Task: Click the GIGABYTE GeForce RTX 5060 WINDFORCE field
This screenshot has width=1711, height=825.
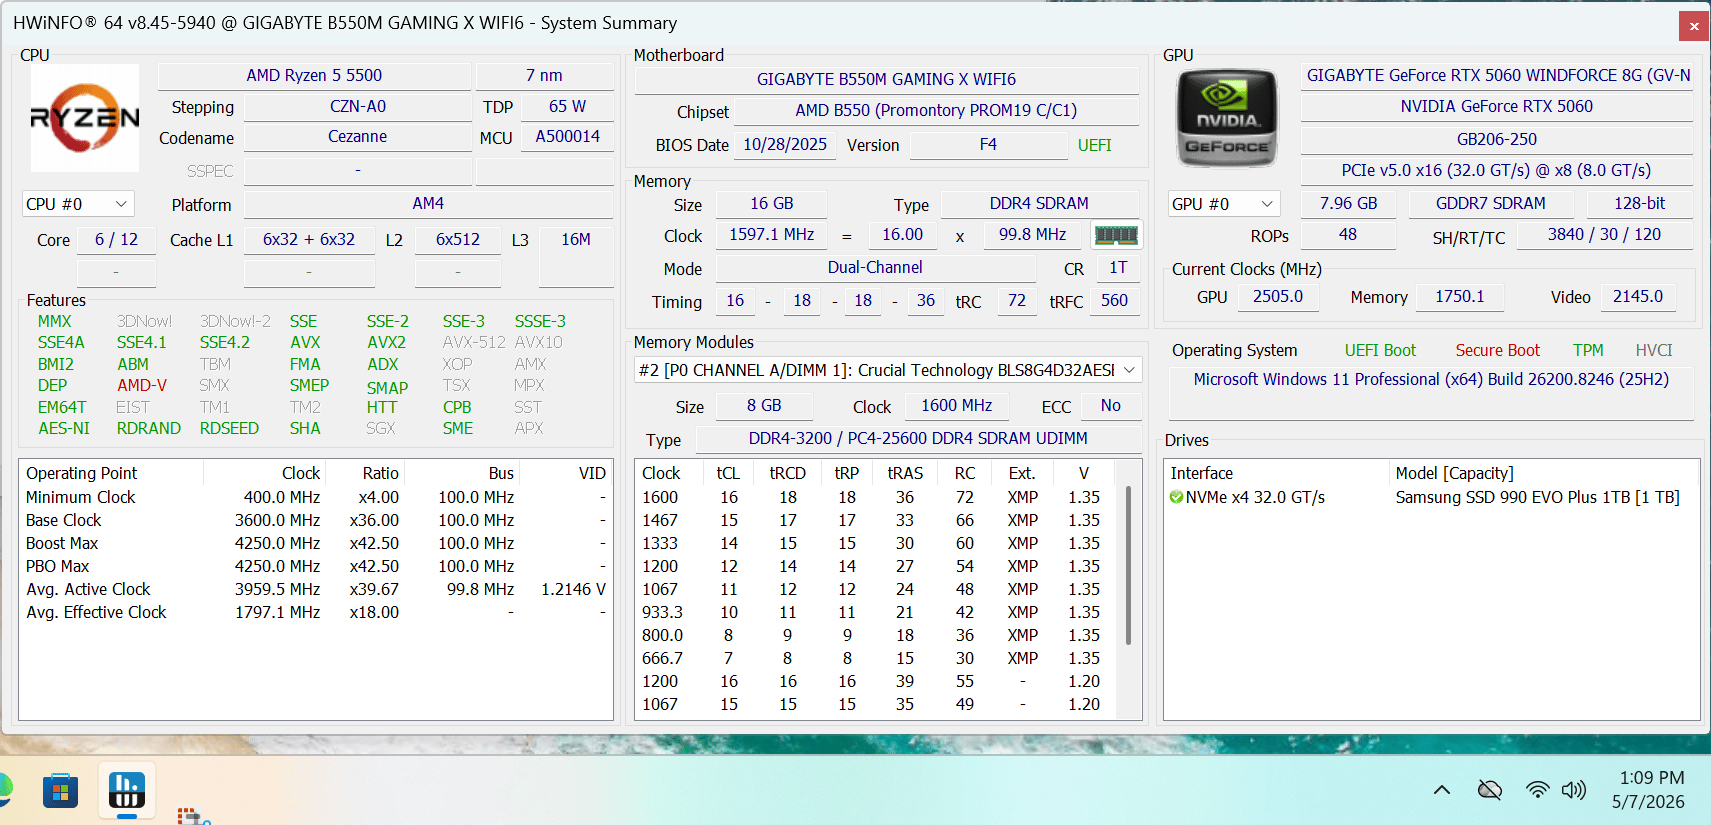Action: (1497, 75)
